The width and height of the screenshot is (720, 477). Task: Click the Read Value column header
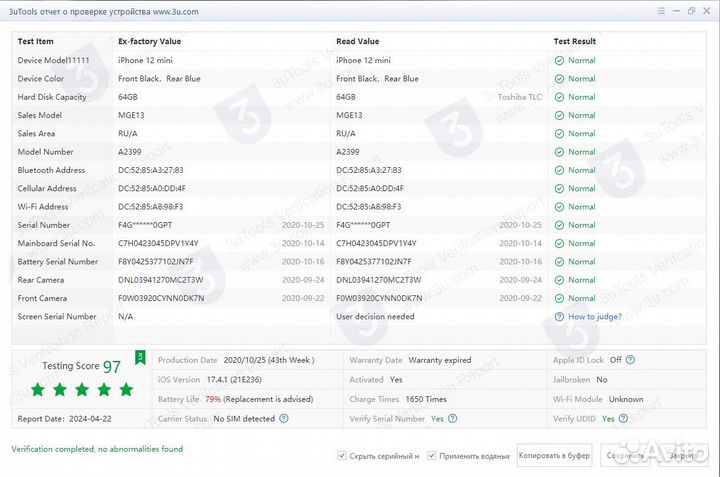[x=358, y=41]
